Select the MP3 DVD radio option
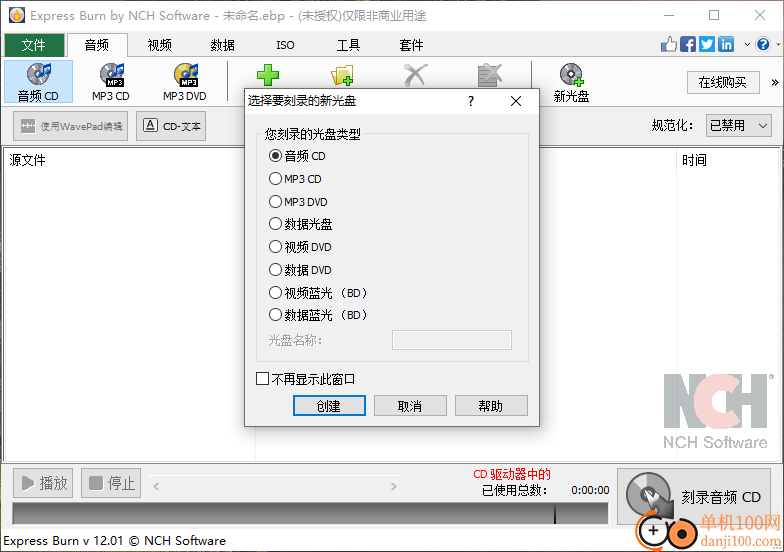Viewport: 784px width, 552px height. click(x=275, y=202)
